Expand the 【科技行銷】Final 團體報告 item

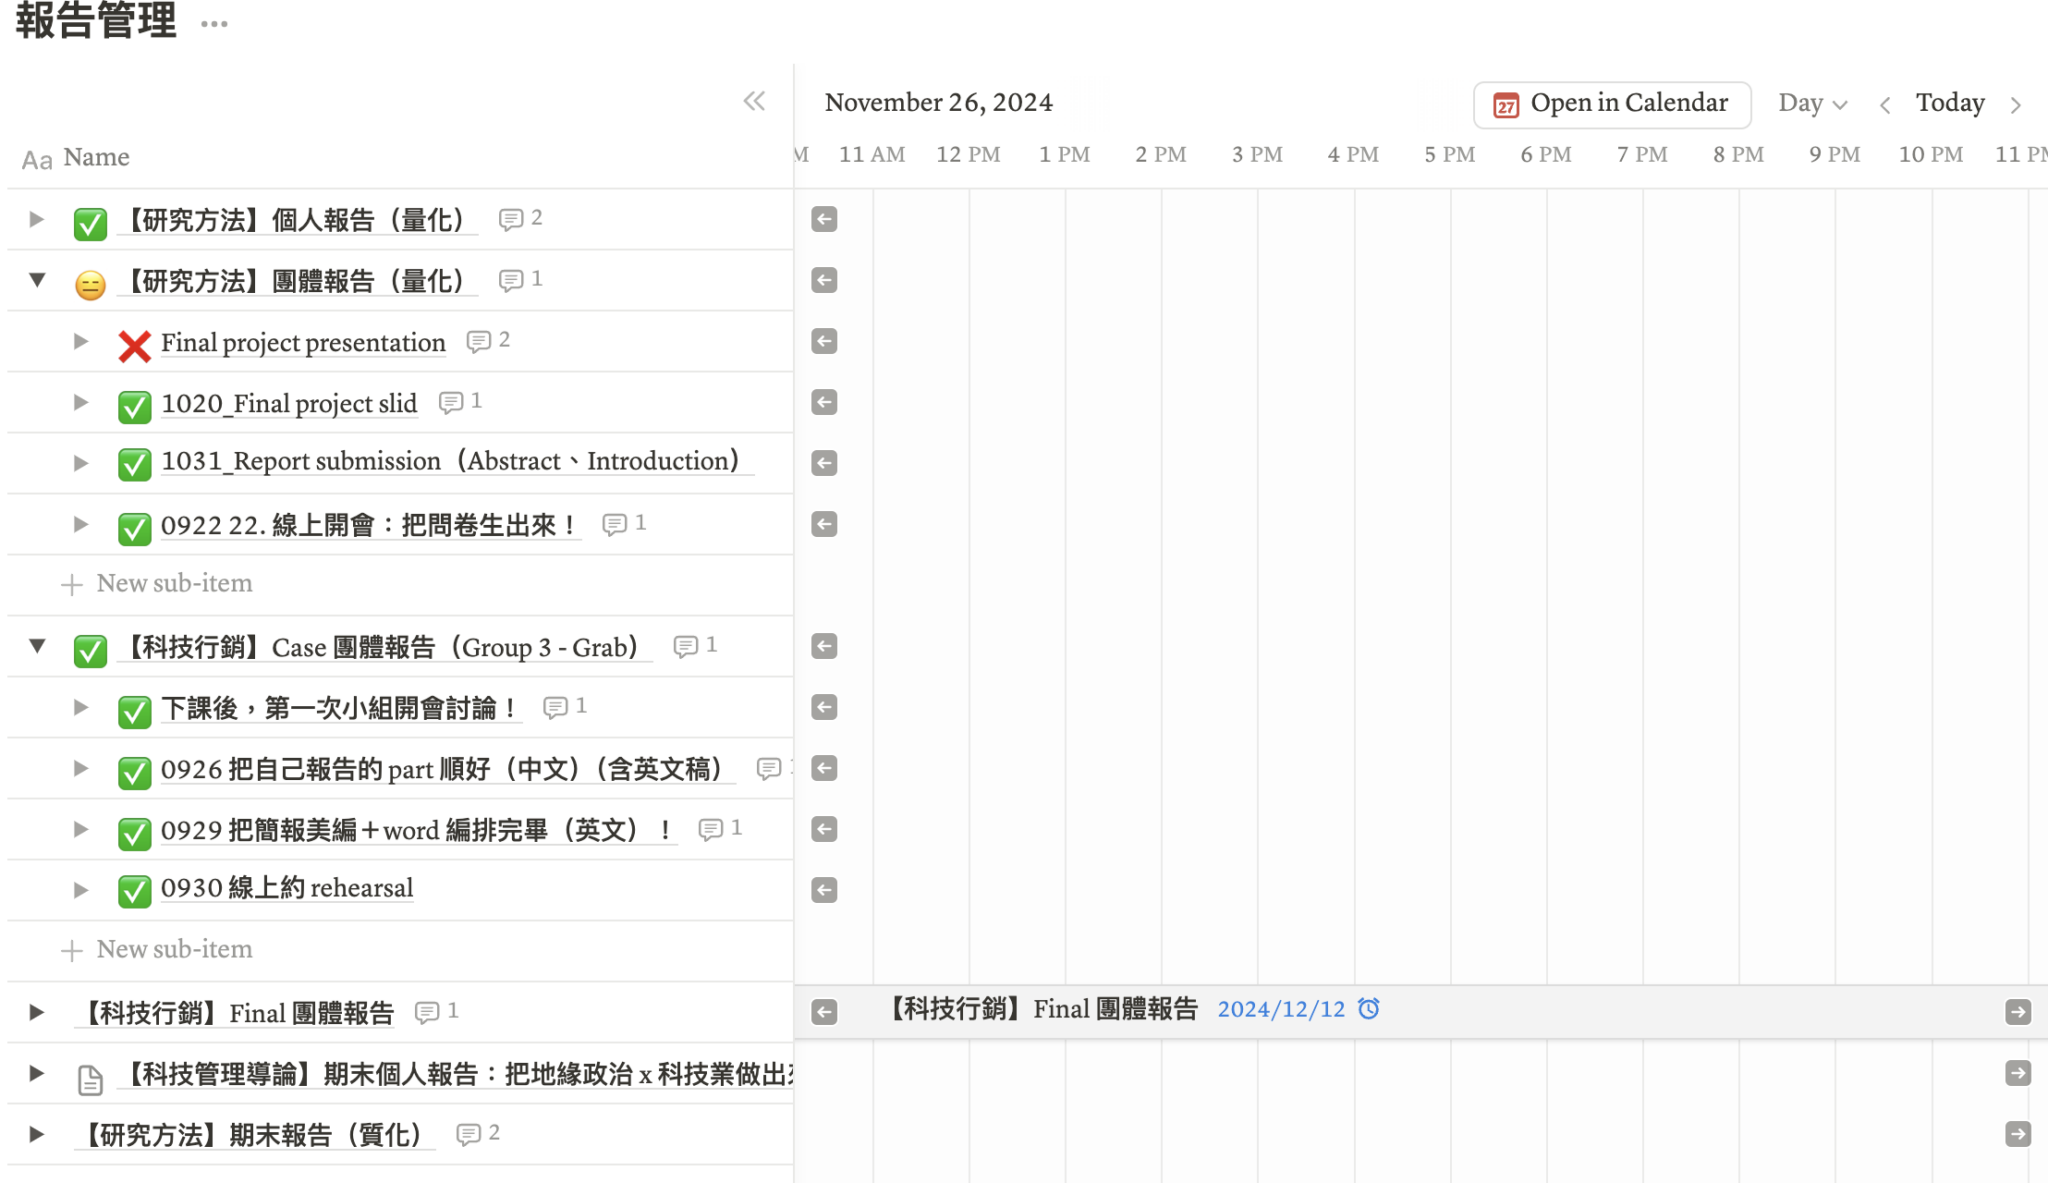[37, 1012]
